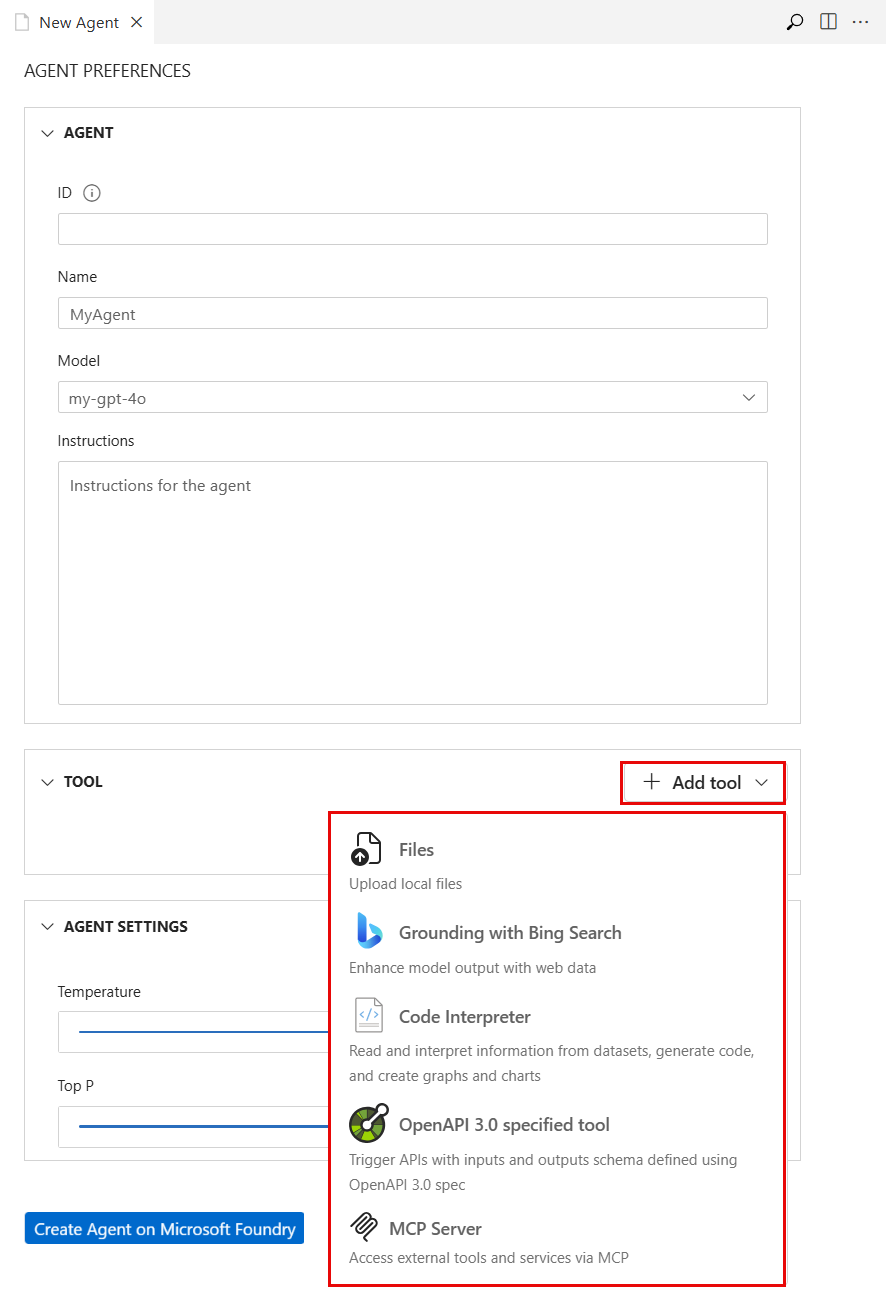The width and height of the screenshot is (886, 1309).
Task: Collapse the TOOL section
Action: 47,782
